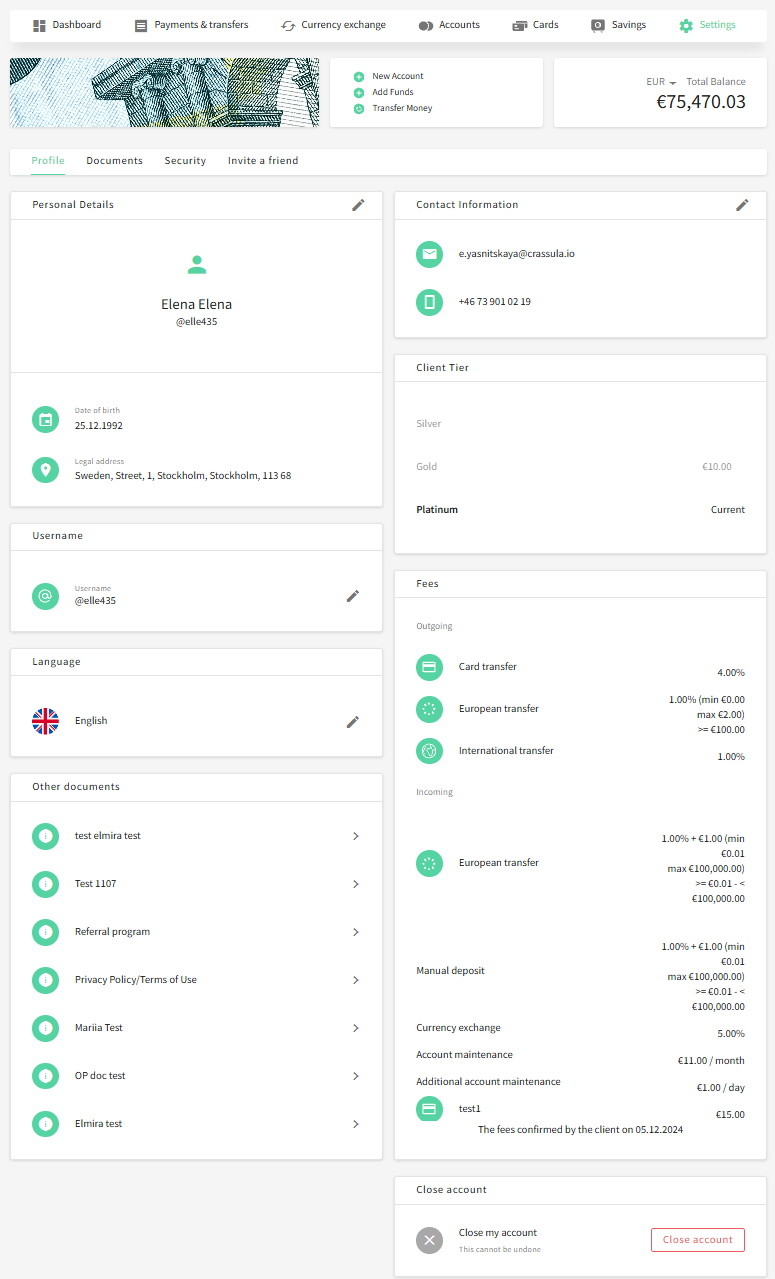Click the banknote banner image
The height and width of the screenshot is (1279, 775).
coord(164,92)
